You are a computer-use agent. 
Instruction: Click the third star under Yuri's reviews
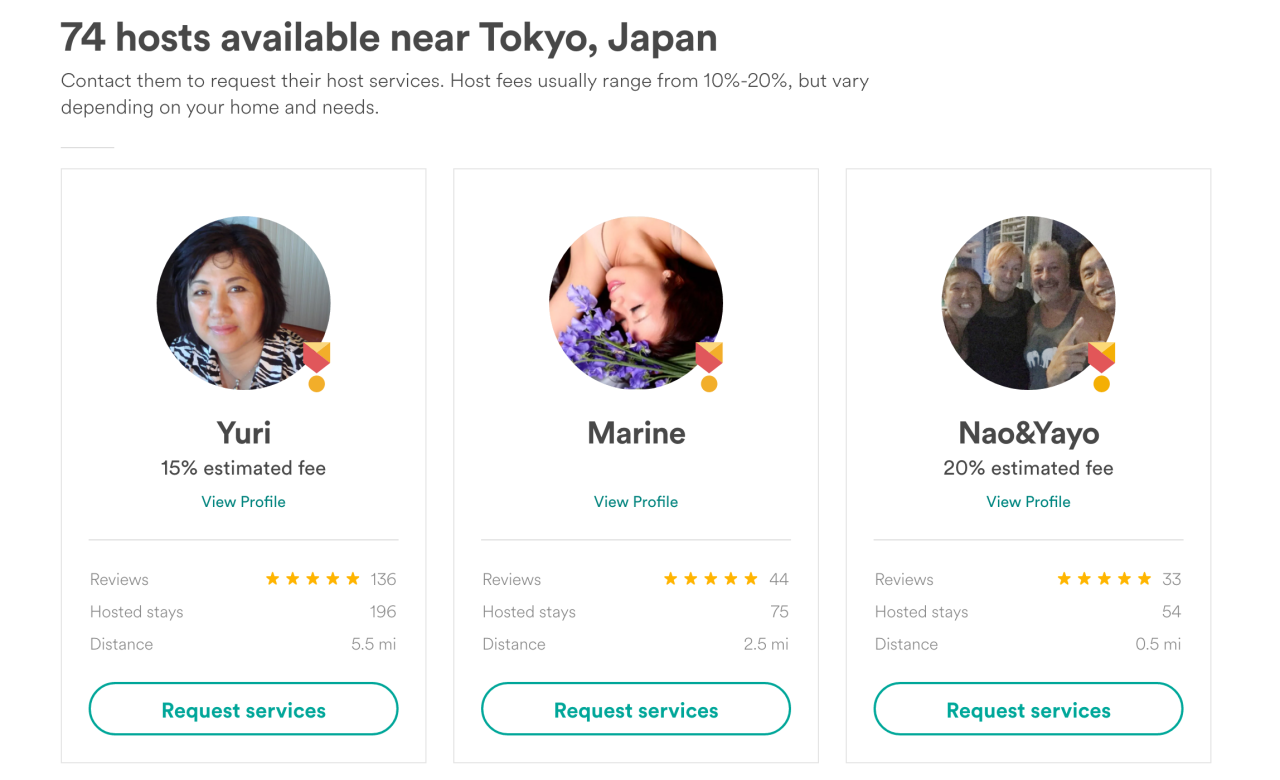[312, 578]
